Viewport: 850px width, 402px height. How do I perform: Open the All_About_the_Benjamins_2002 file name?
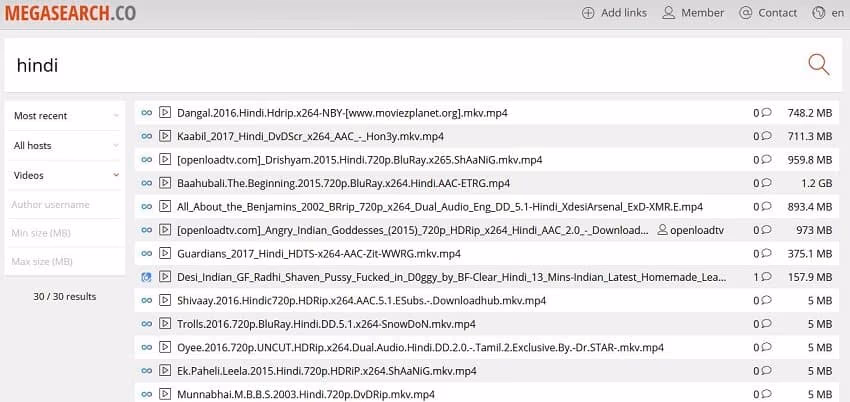point(440,206)
